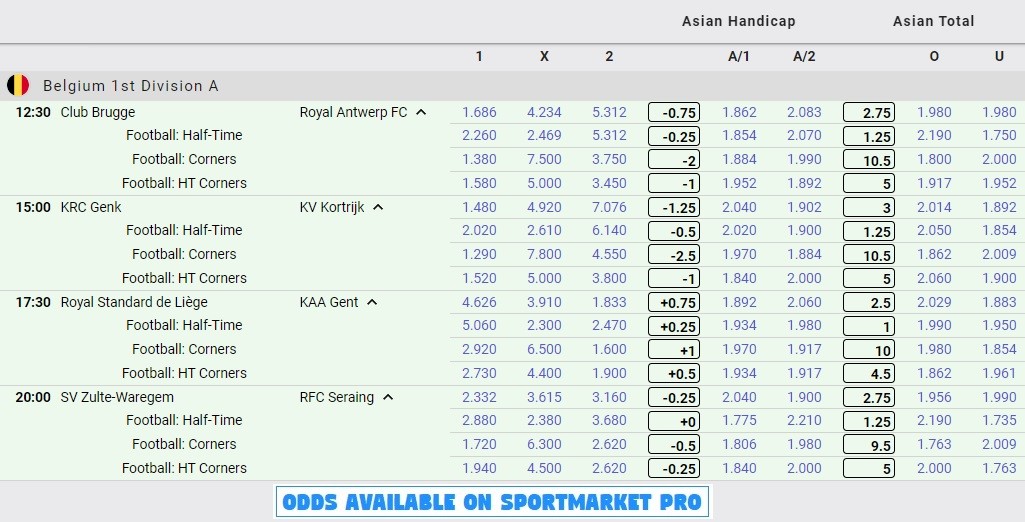Collapse the SV Zulte-Waregem vs RFC Seraing row

pyautogui.click(x=388, y=397)
